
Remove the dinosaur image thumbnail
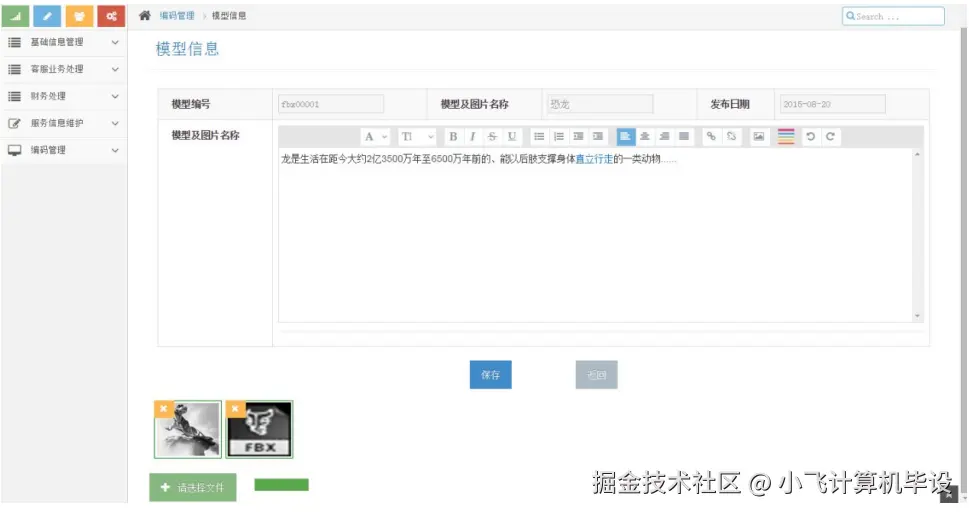point(163,409)
